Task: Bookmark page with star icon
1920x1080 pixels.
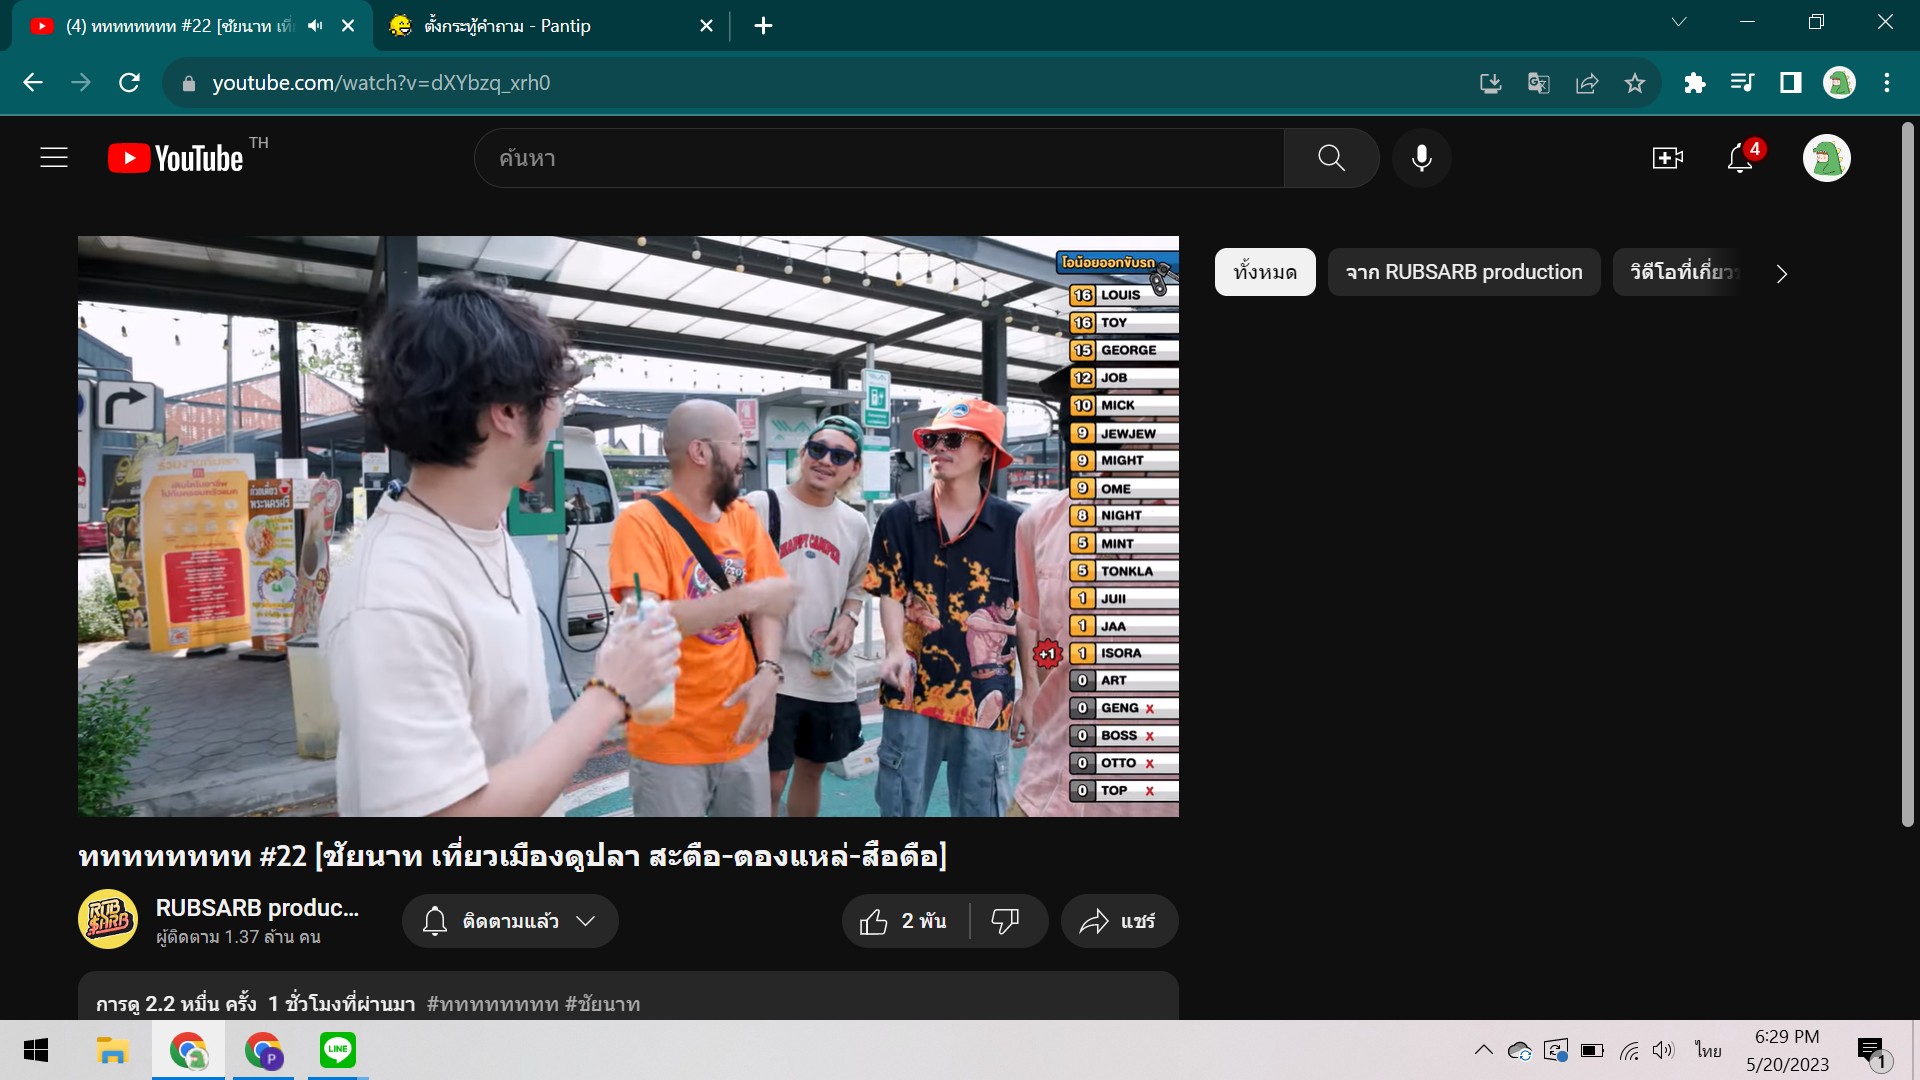Action: (x=1635, y=83)
